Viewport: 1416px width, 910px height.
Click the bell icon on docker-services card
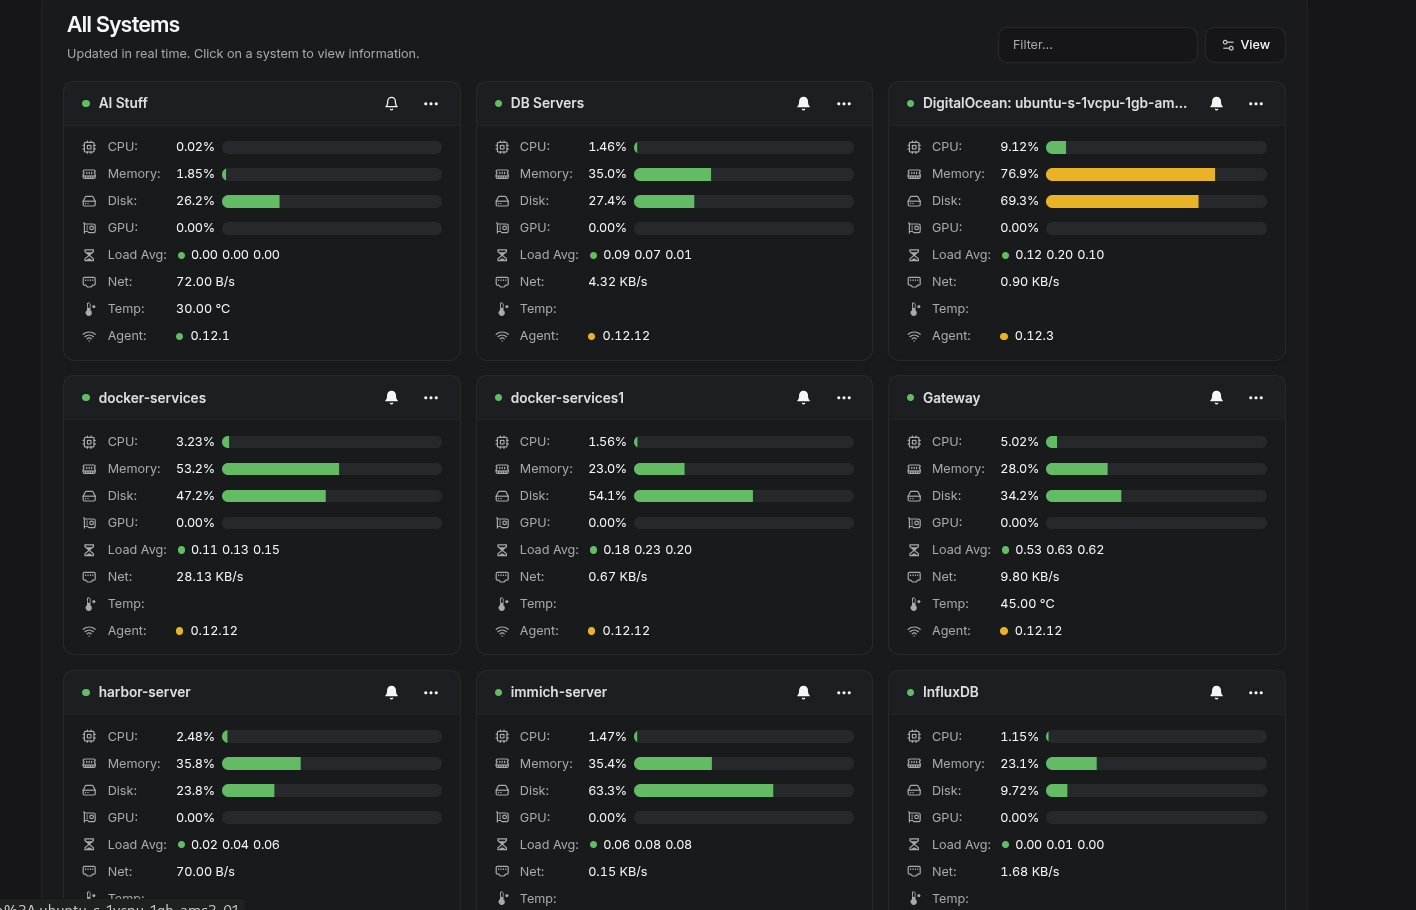[392, 398]
